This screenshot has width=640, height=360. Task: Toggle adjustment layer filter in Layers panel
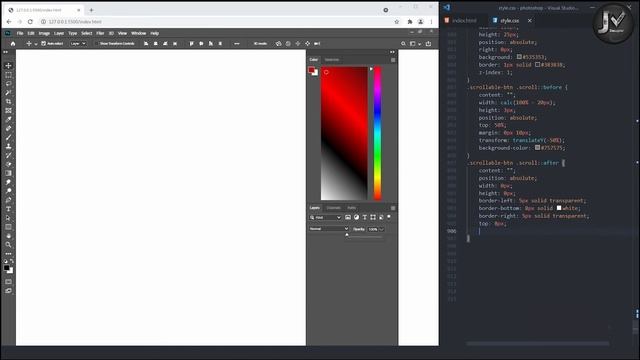point(356,218)
